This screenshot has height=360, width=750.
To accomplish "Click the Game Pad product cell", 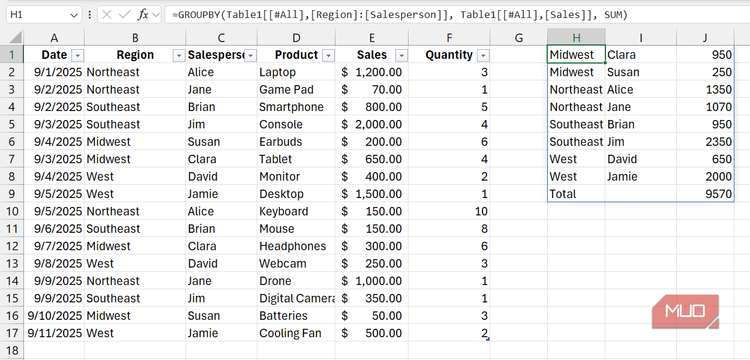I will (x=297, y=90).
